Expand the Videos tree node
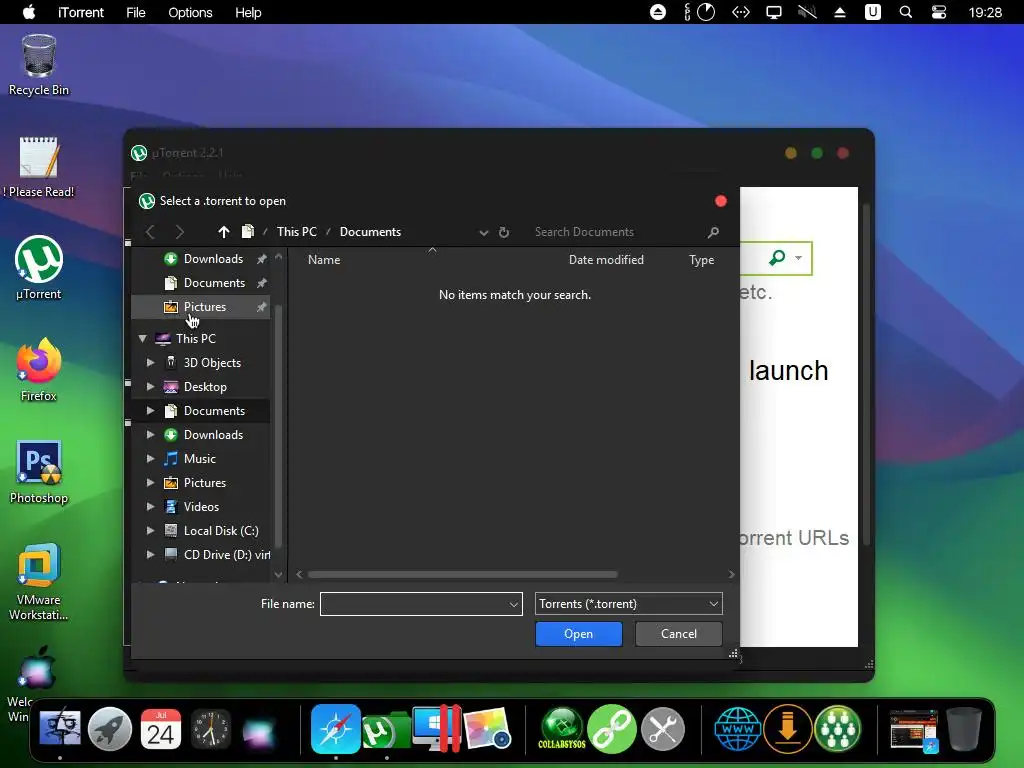Screen dimensions: 1024x768 (150, 507)
